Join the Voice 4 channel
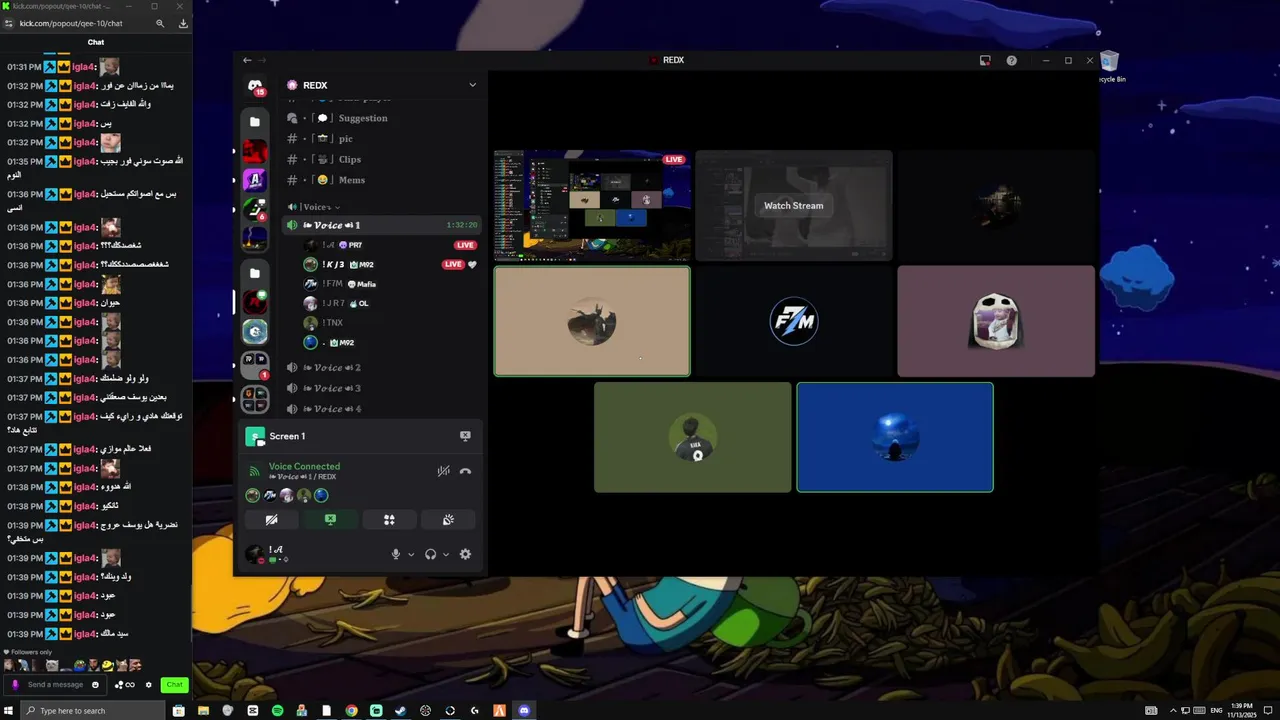1280x720 pixels. [x=381, y=408]
